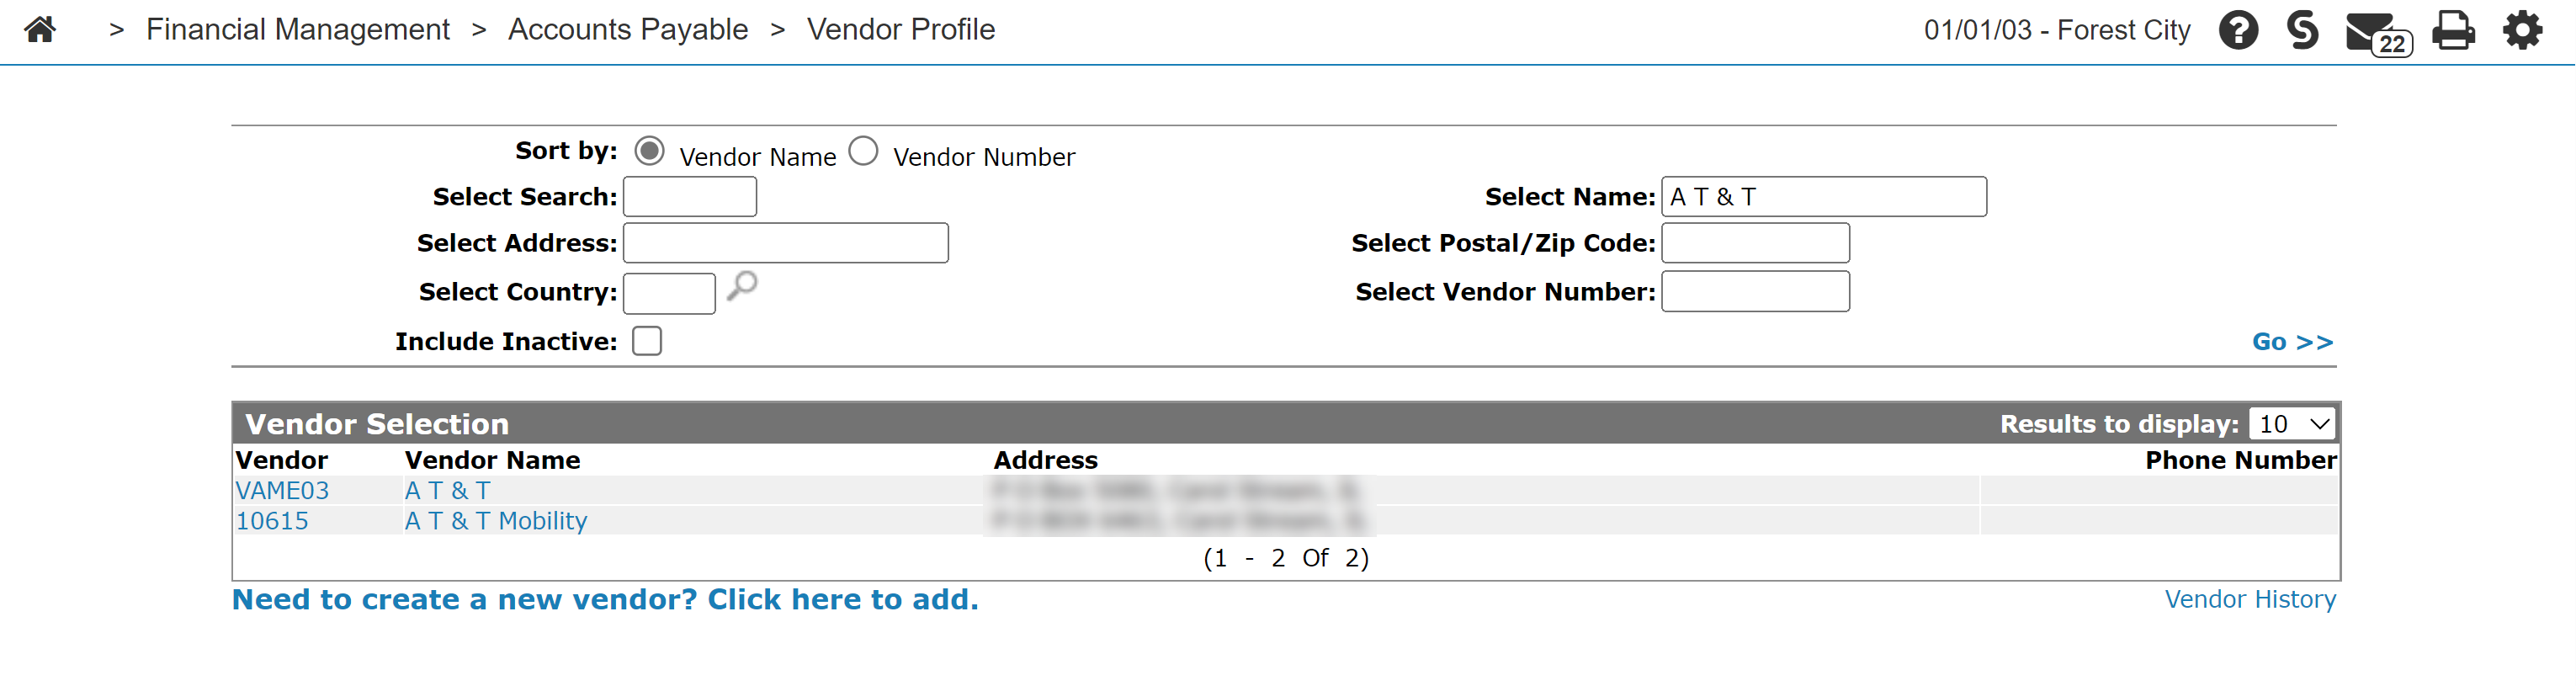This screenshot has height=686, width=2576.
Task: Open the settings gear icon
Action: click(2522, 30)
